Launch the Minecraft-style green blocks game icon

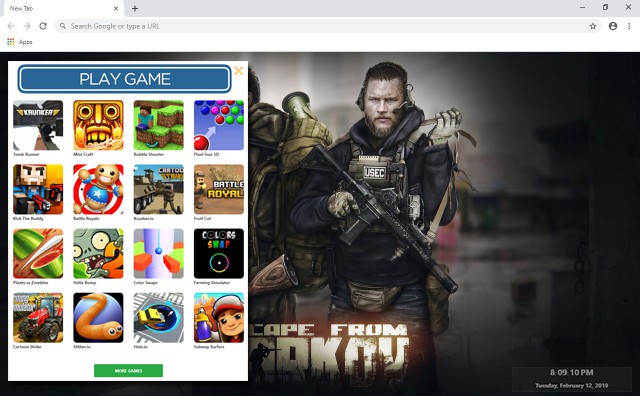click(x=158, y=125)
